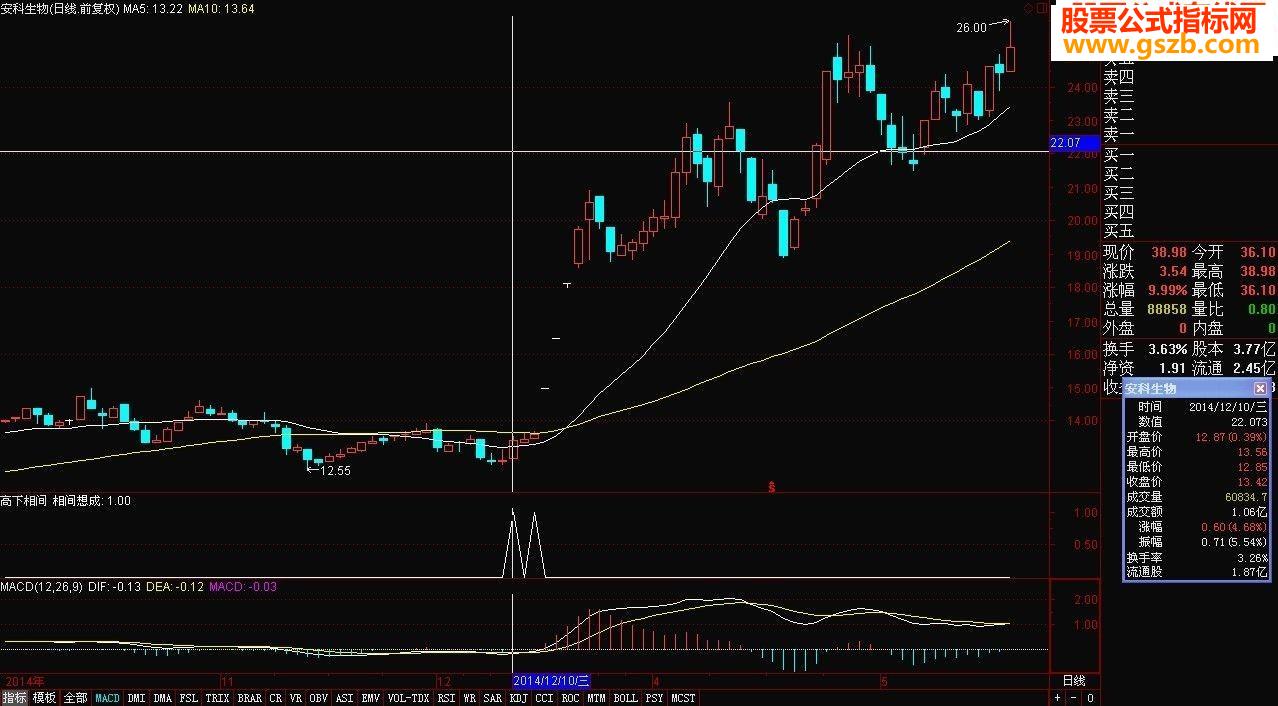Enable the BOLL indicator
The width and height of the screenshot is (1278, 706).
(625, 698)
